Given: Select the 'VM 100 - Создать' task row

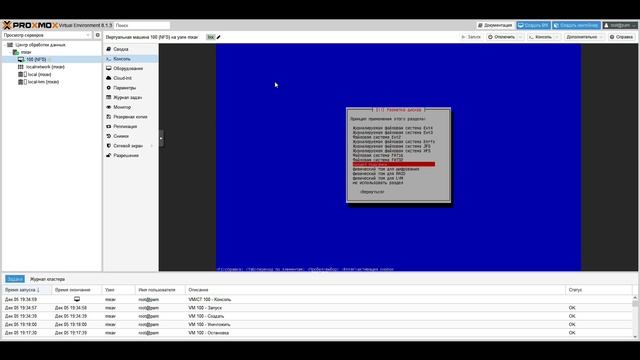Looking at the screenshot, I should 317,316.
